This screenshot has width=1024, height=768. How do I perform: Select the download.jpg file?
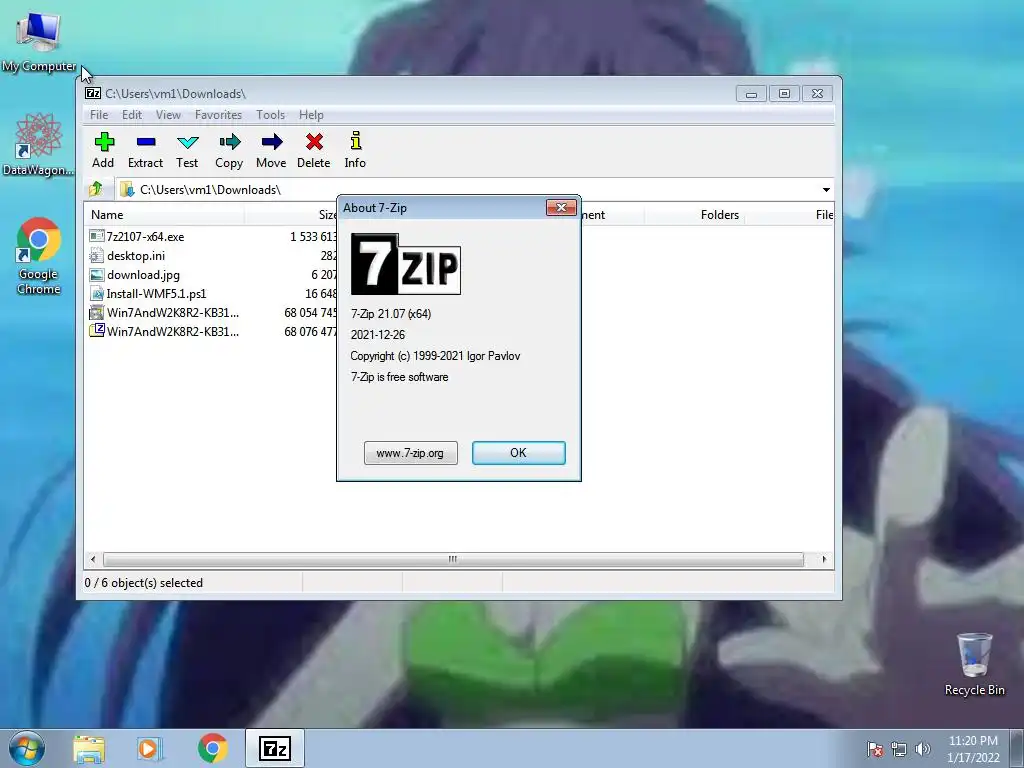coord(143,274)
